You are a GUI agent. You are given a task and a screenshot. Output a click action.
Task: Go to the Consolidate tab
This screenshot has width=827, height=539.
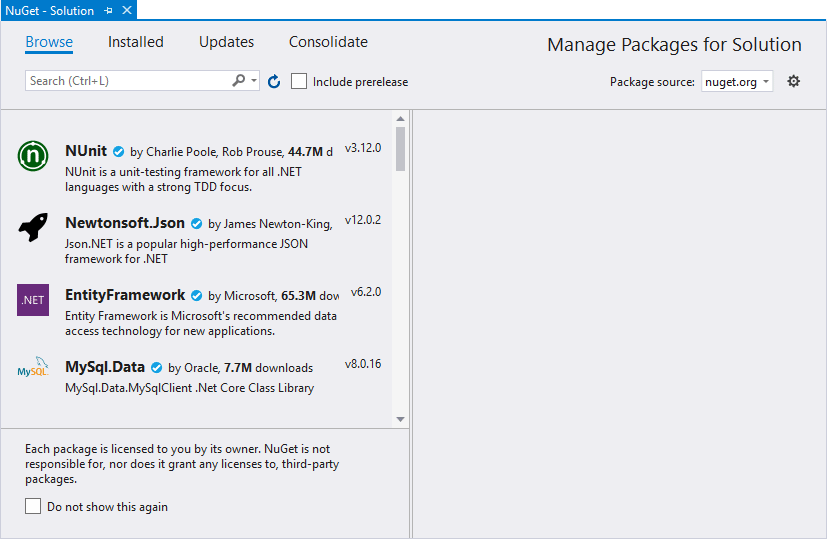pos(328,42)
